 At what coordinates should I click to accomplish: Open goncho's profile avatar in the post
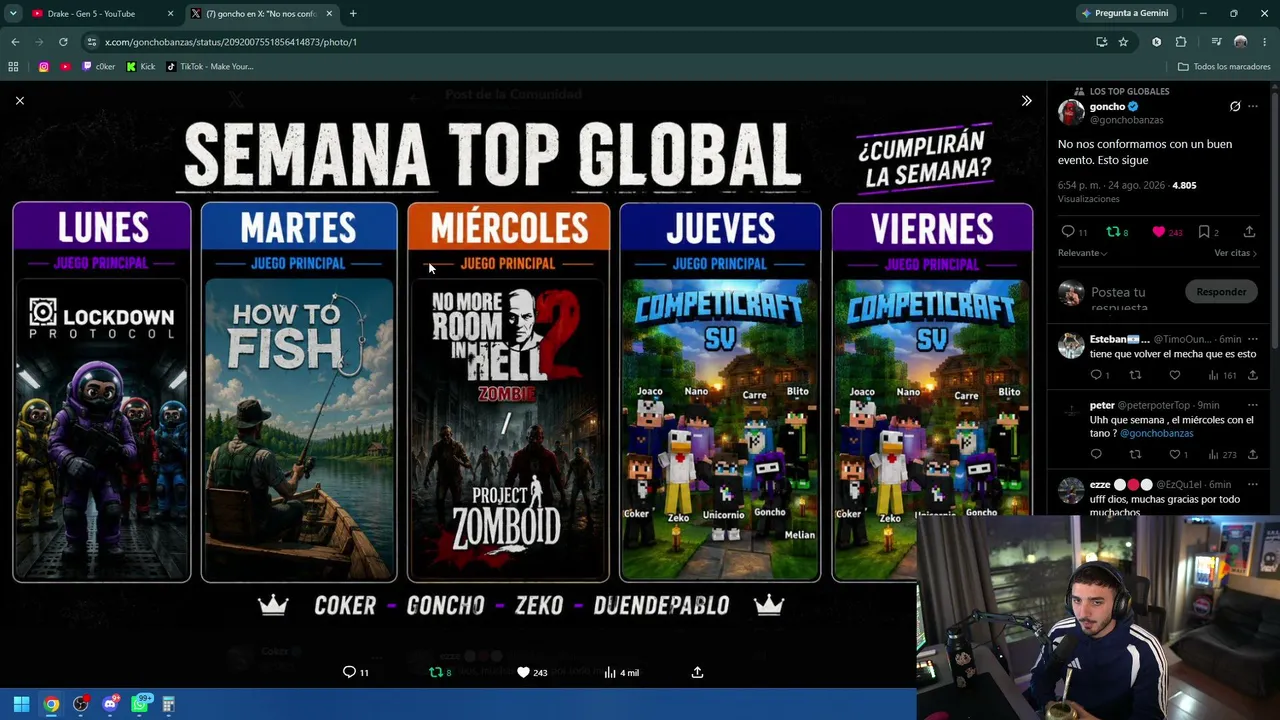(1071, 112)
